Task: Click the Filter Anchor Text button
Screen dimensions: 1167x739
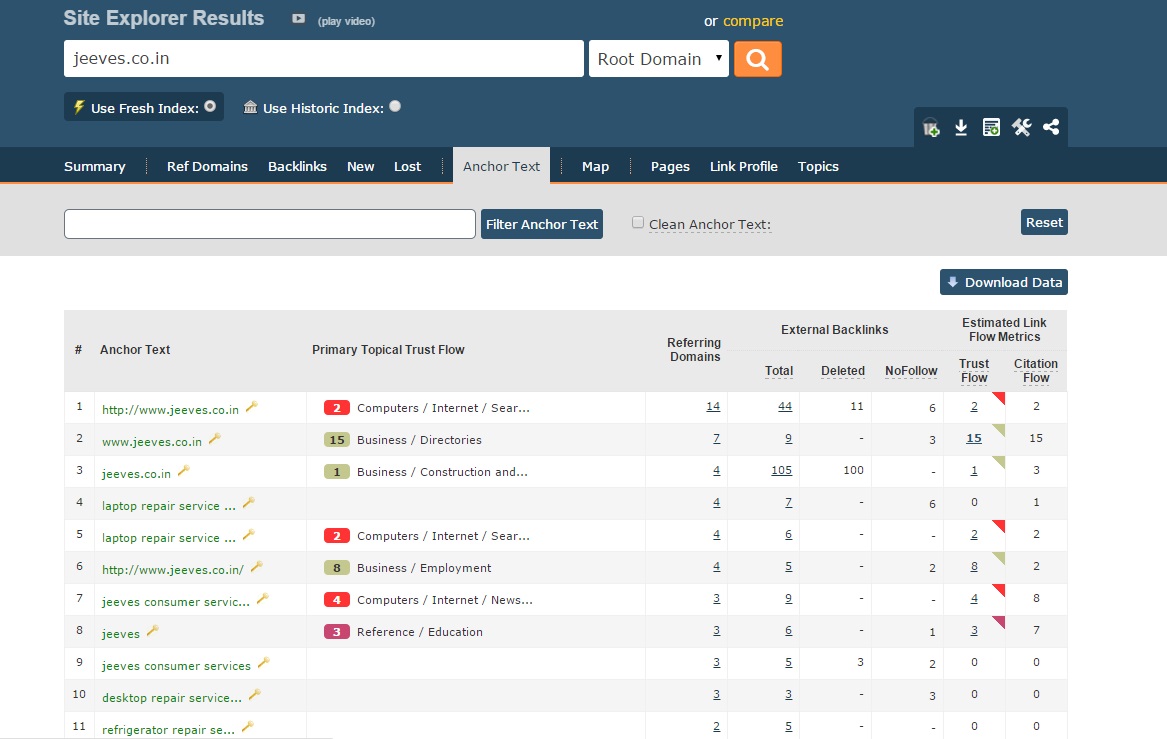Action: 542,224
